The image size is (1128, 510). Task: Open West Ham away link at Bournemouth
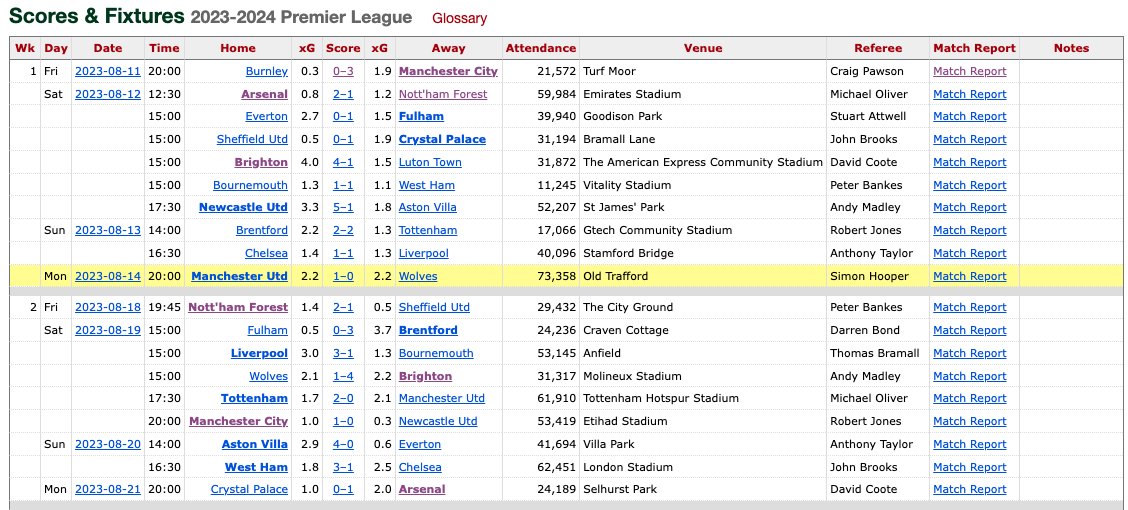(426, 185)
